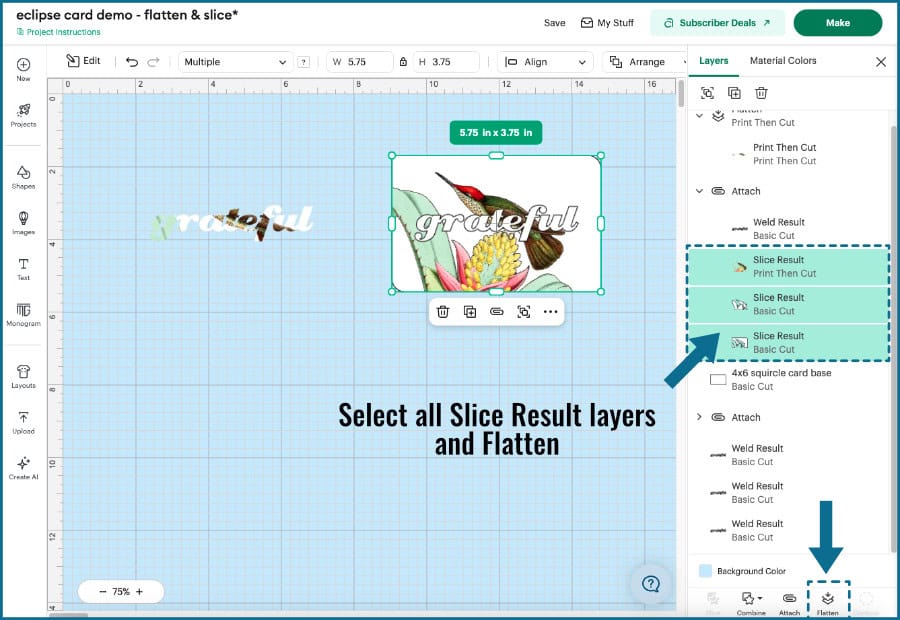Click the 75% zoom level indicator

pyautogui.click(x=121, y=591)
